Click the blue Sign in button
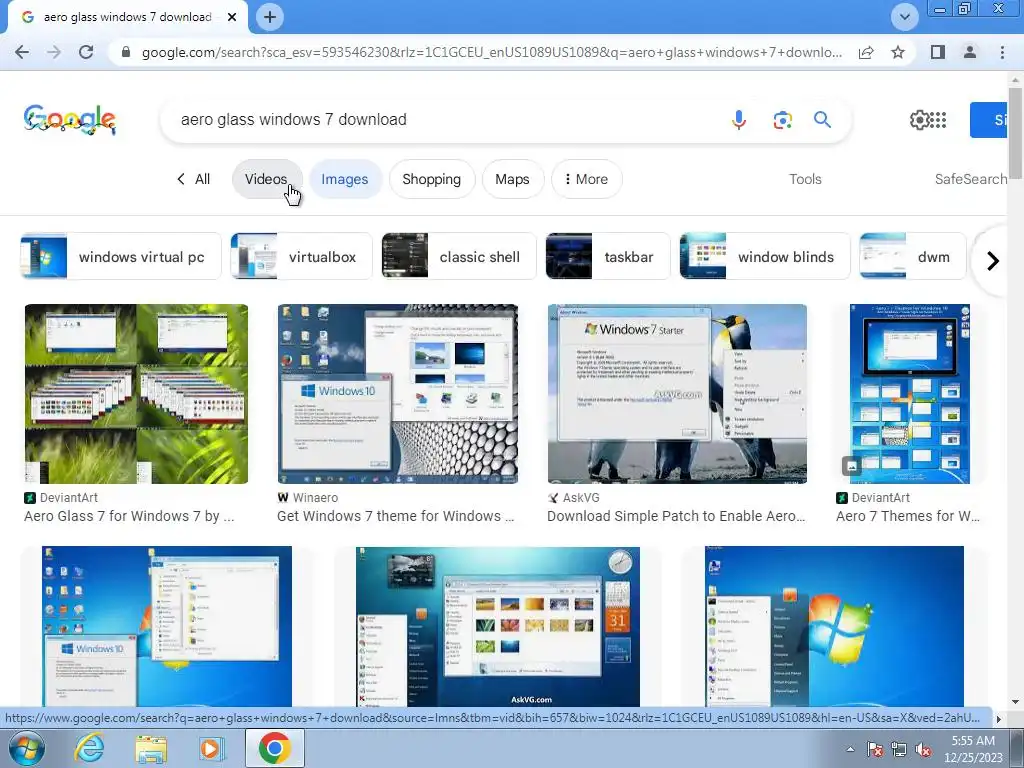The height and width of the screenshot is (768, 1024). coord(989,120)
